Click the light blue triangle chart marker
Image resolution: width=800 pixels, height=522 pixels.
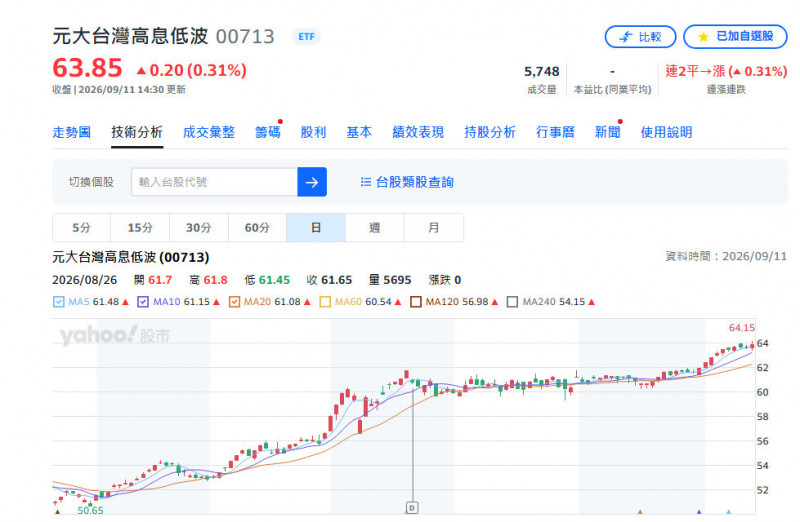729,511
